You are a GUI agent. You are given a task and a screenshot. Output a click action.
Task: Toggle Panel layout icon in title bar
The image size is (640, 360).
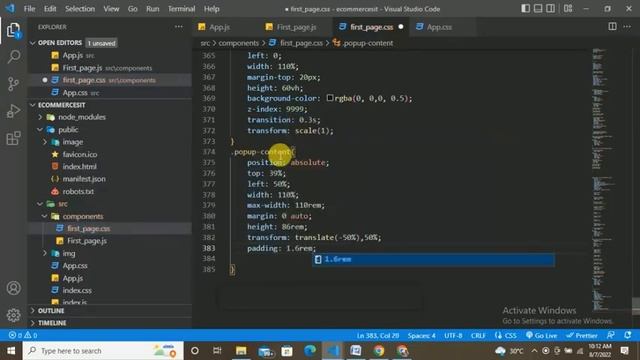coord(538,8)
